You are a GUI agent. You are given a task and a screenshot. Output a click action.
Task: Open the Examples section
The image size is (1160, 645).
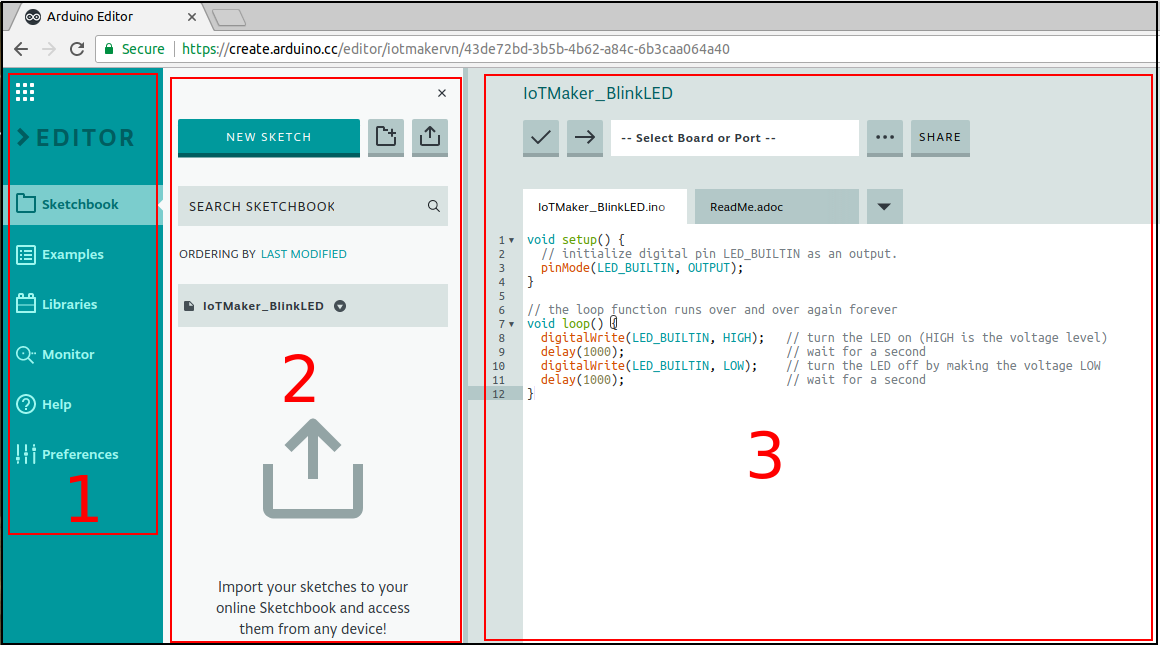point(72,254)
